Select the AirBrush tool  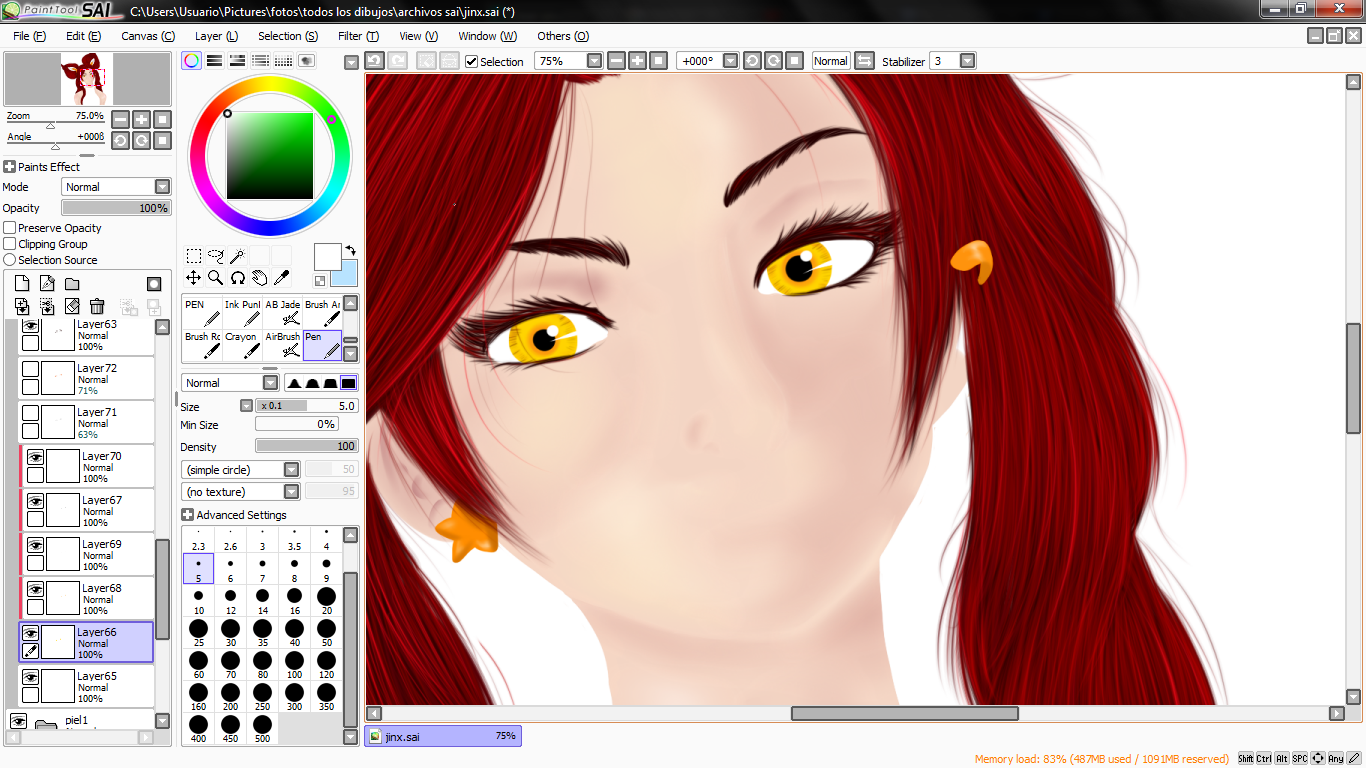pyautogui.click(x=282, y=345)
